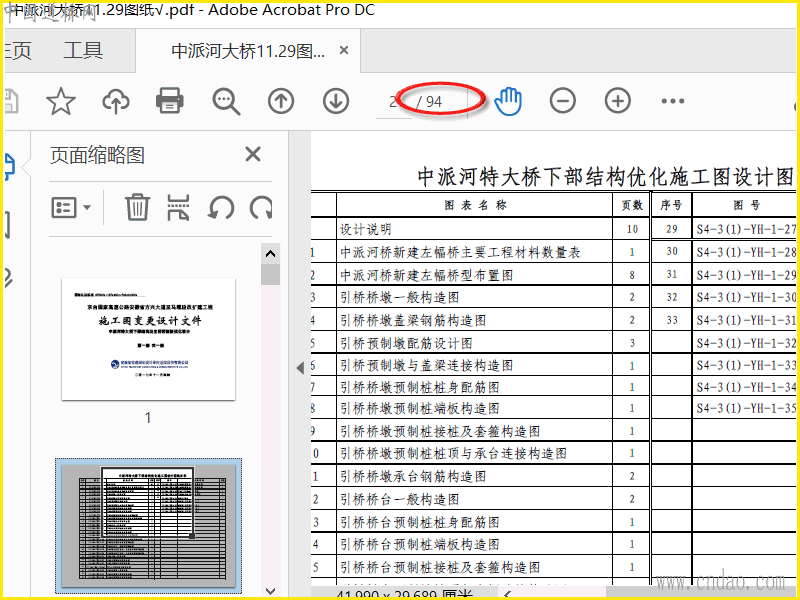
Task: Open the print pages scissors tool in thumbnails panel
Action: click(x=178, y=207)
